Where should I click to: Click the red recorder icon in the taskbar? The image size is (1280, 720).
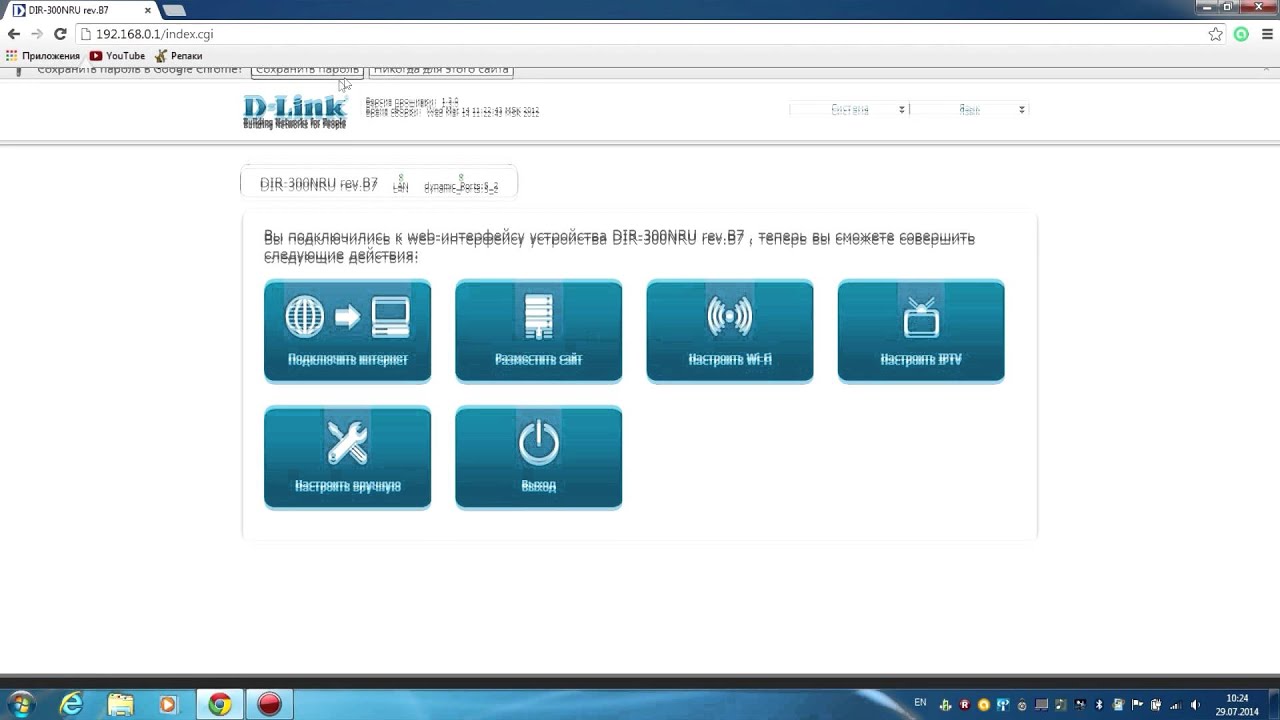click(x=269, y=704)
